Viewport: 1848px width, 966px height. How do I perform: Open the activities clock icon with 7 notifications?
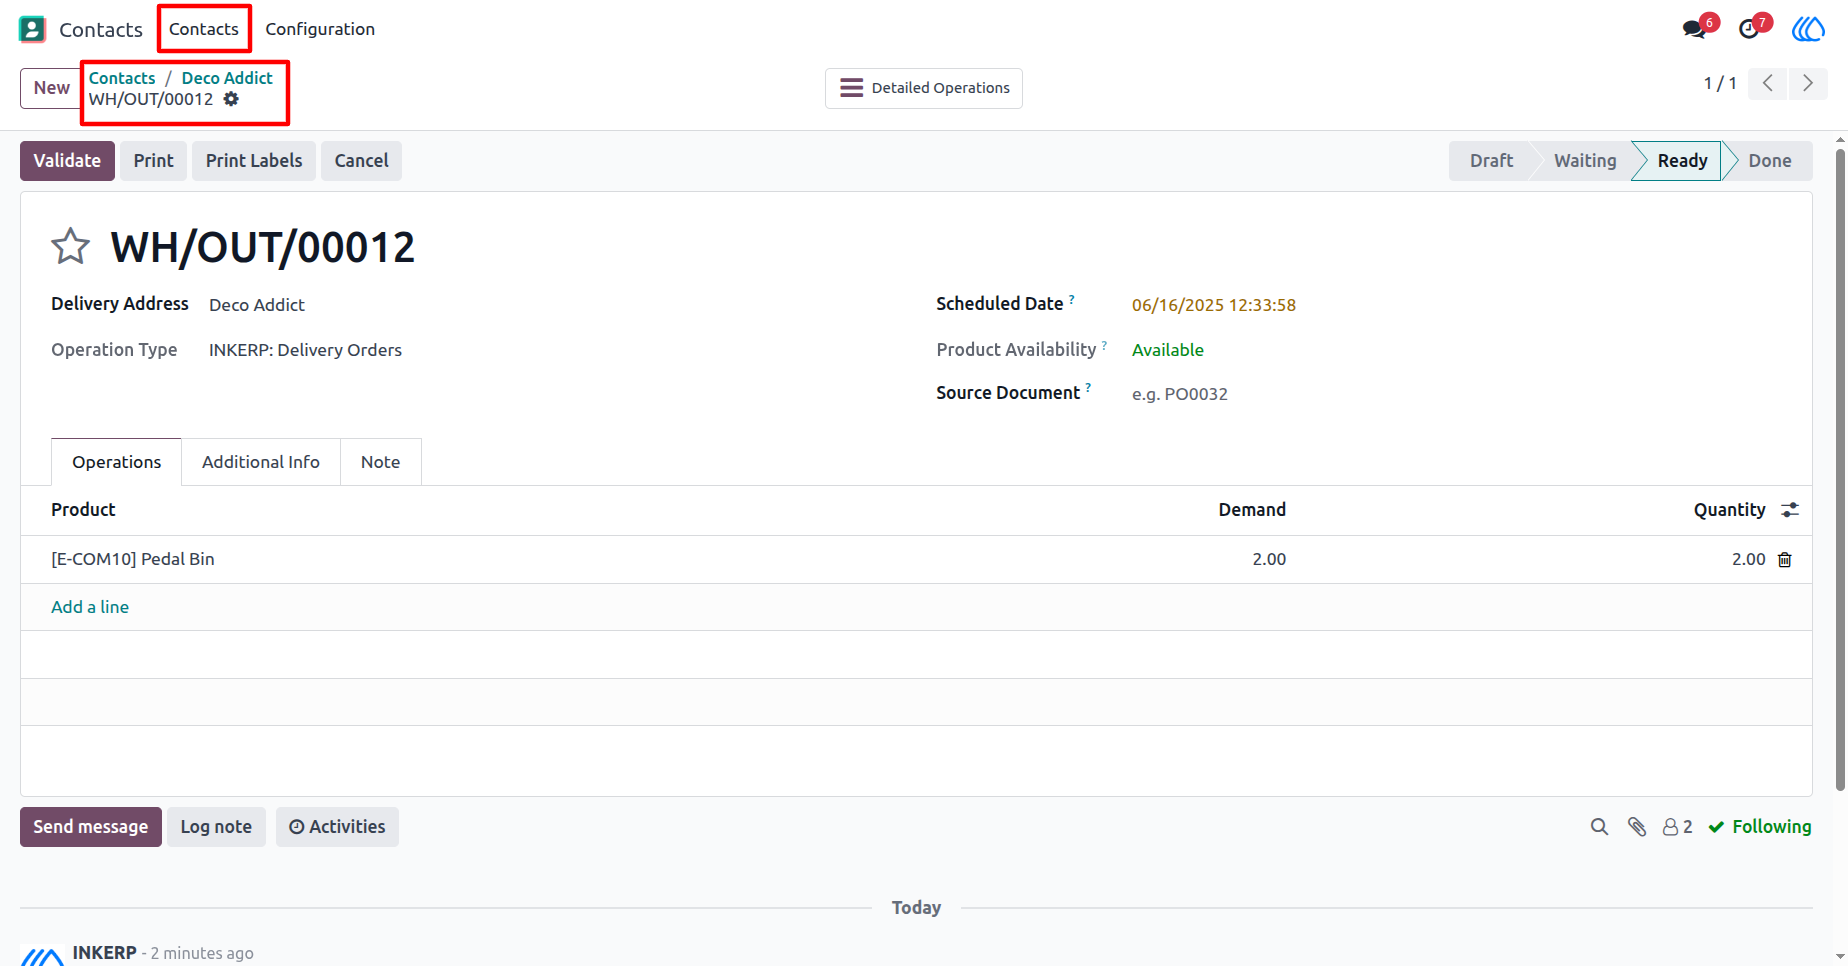click(x=1749, y=29)
